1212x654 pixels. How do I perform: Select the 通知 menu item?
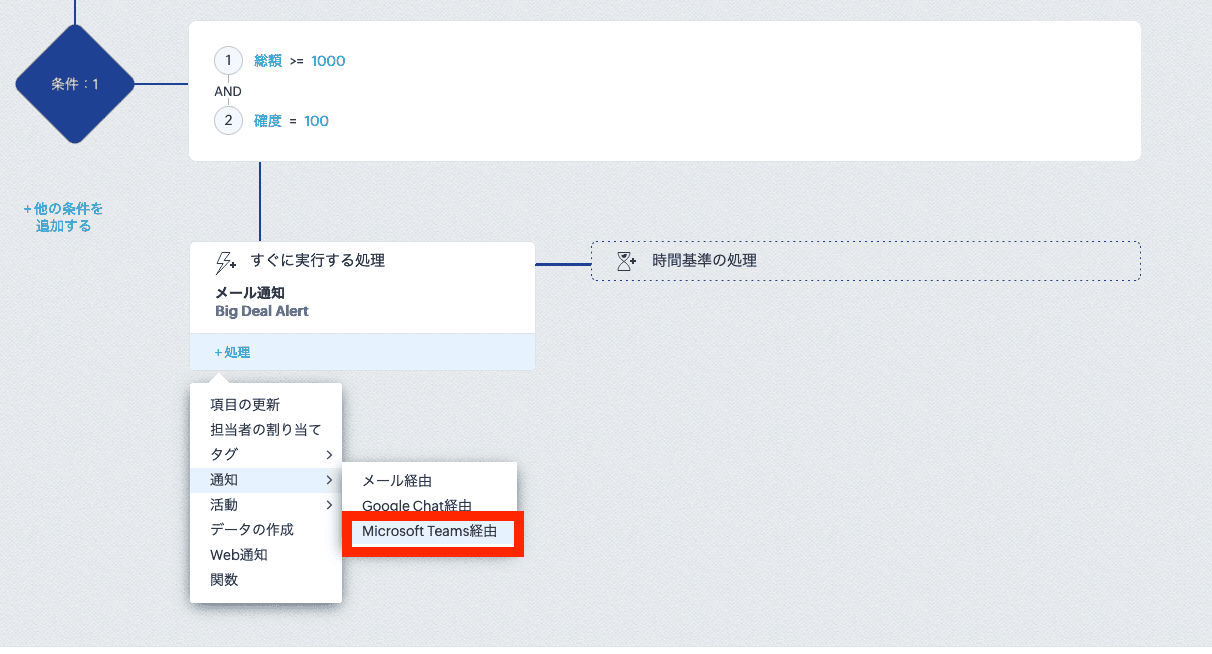(x=266, y=480)
